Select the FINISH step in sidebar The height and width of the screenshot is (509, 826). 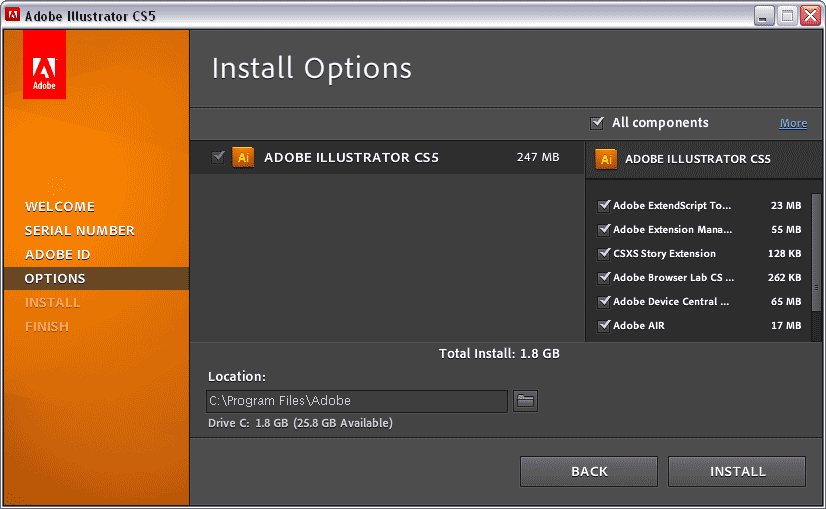[47, 327]
